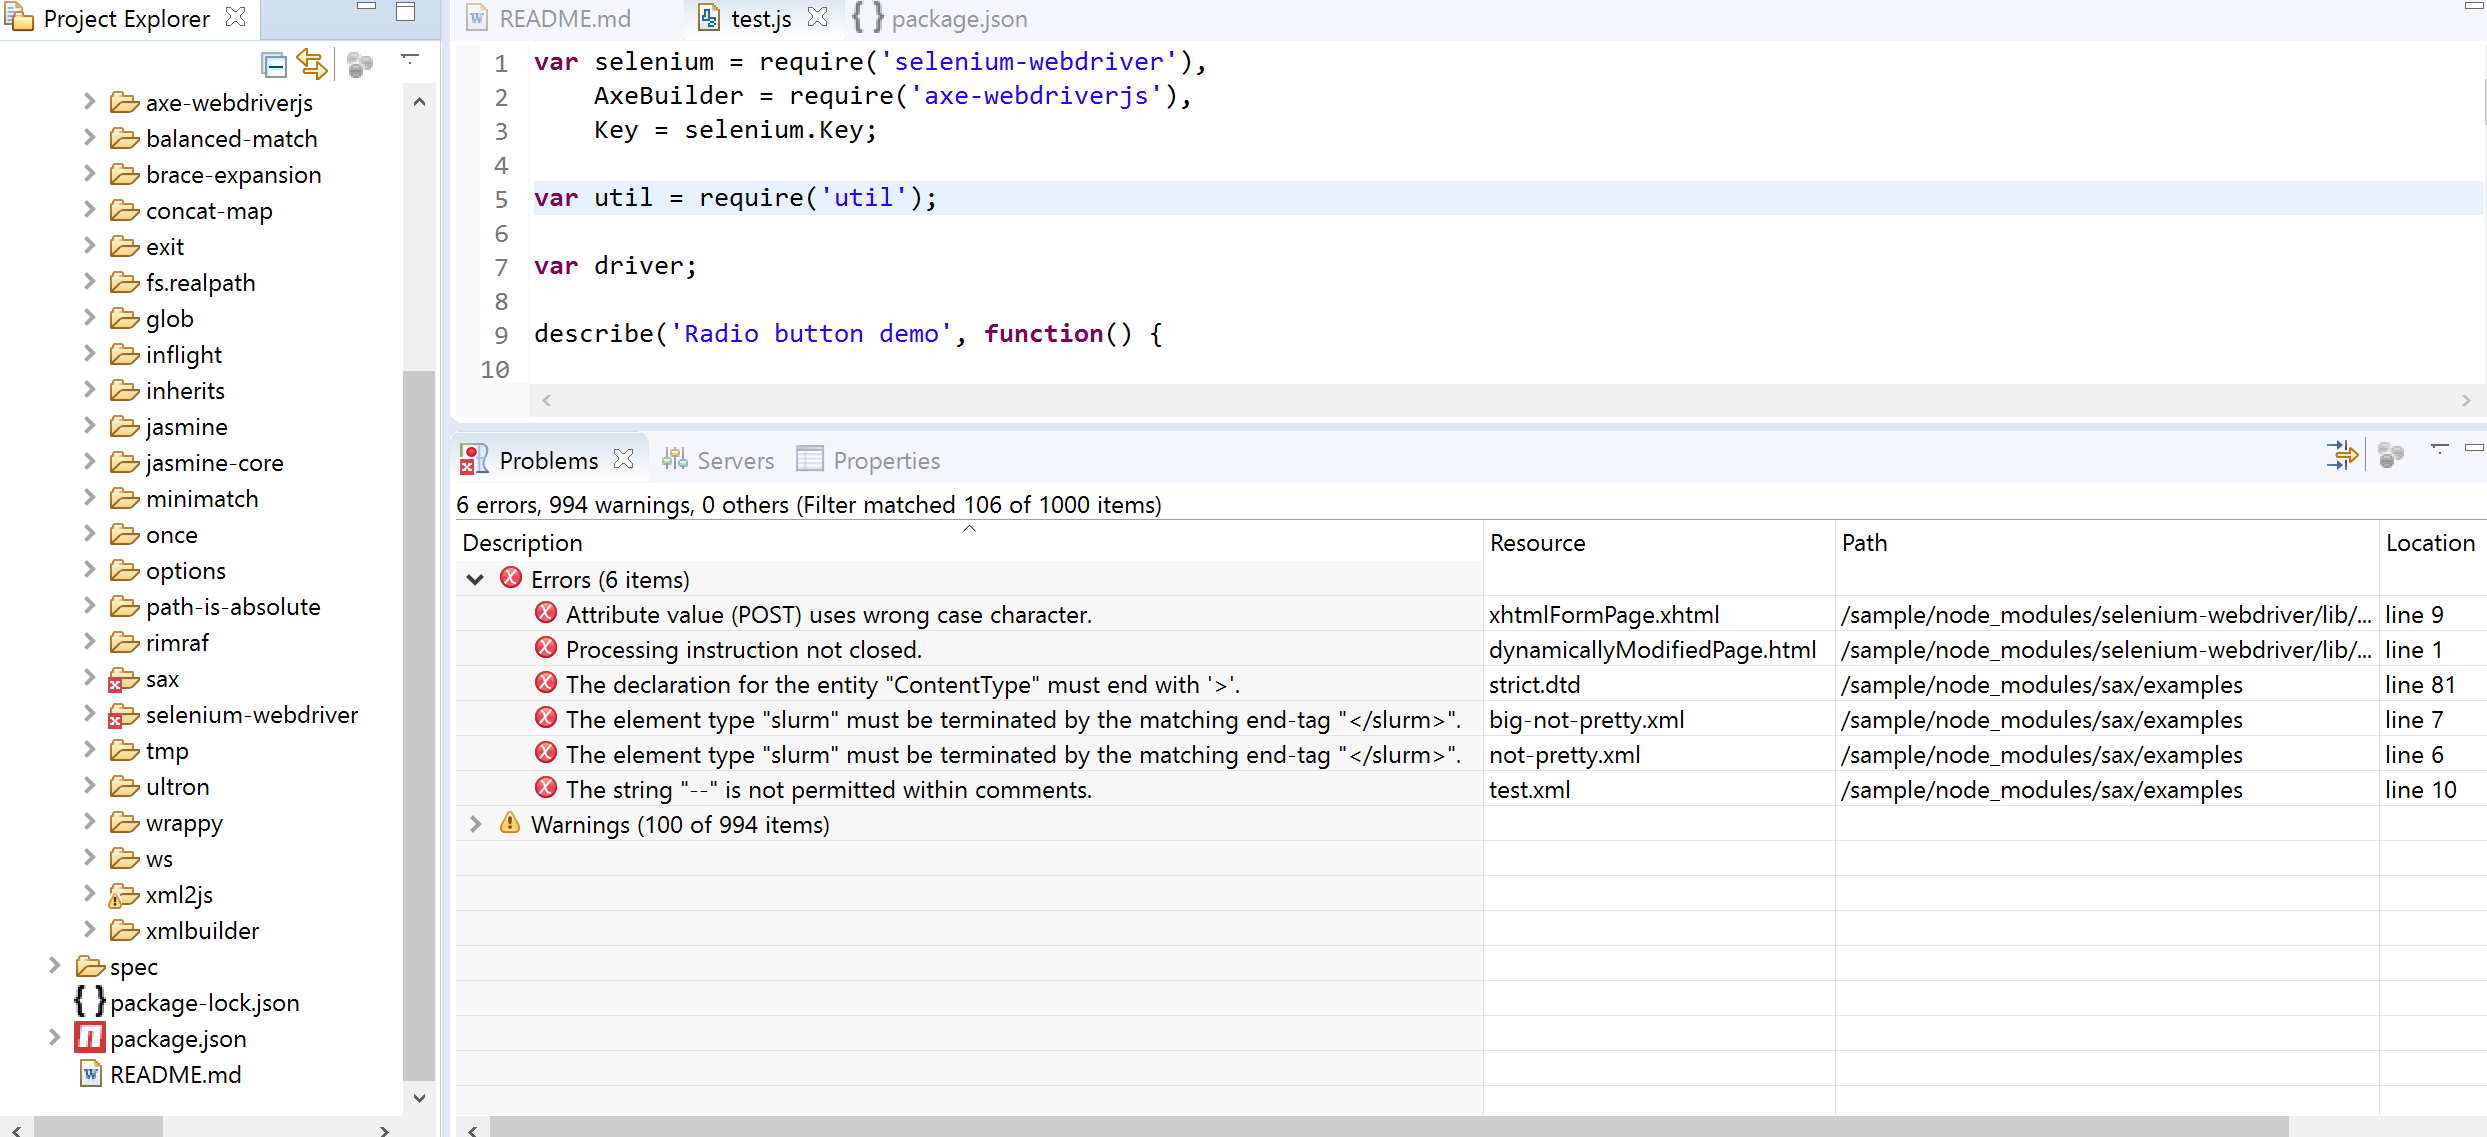
Task: Collapse all items in Project Explorer
Action: pos(273,63)
